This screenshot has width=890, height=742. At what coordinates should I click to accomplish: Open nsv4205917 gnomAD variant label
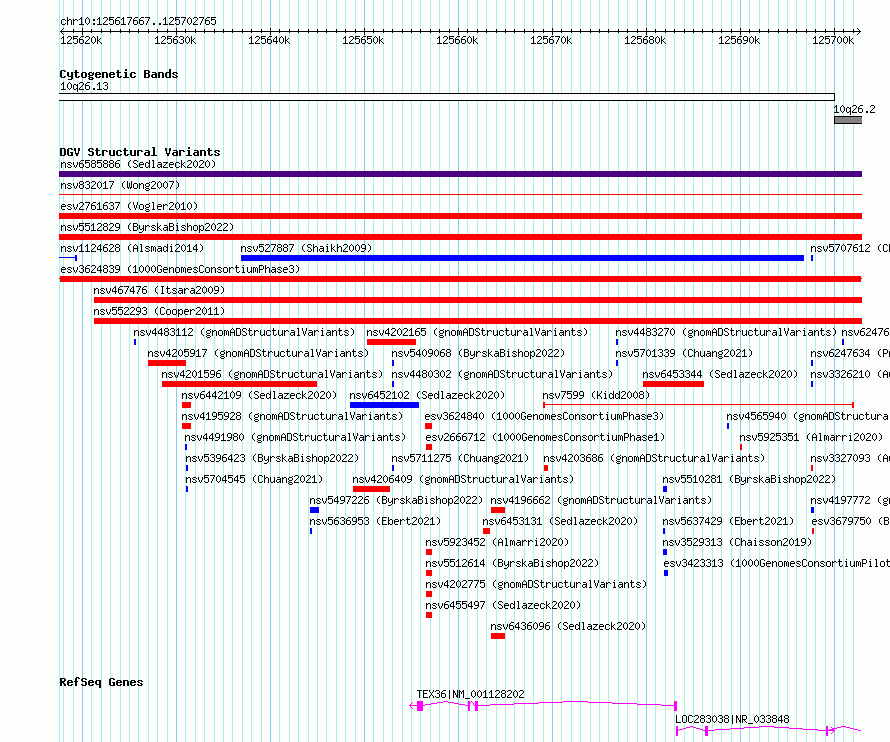(258, 353)
